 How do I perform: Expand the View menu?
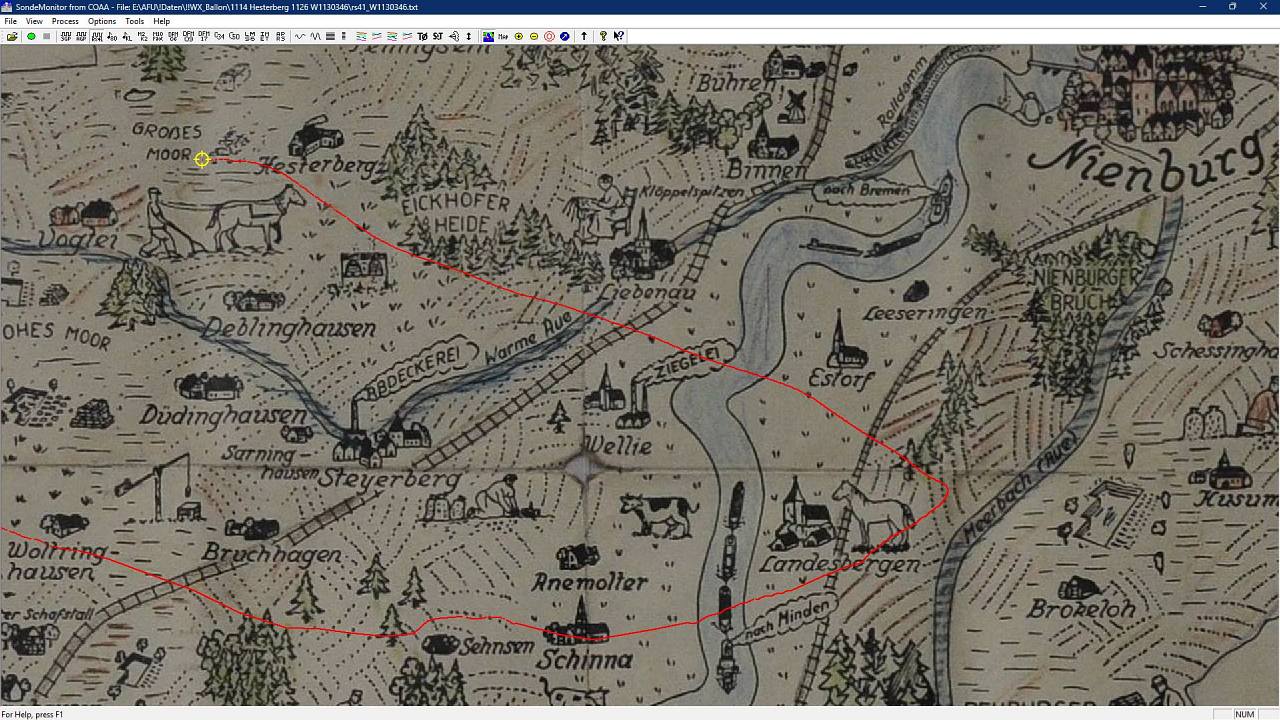click(x=34, y=21)
